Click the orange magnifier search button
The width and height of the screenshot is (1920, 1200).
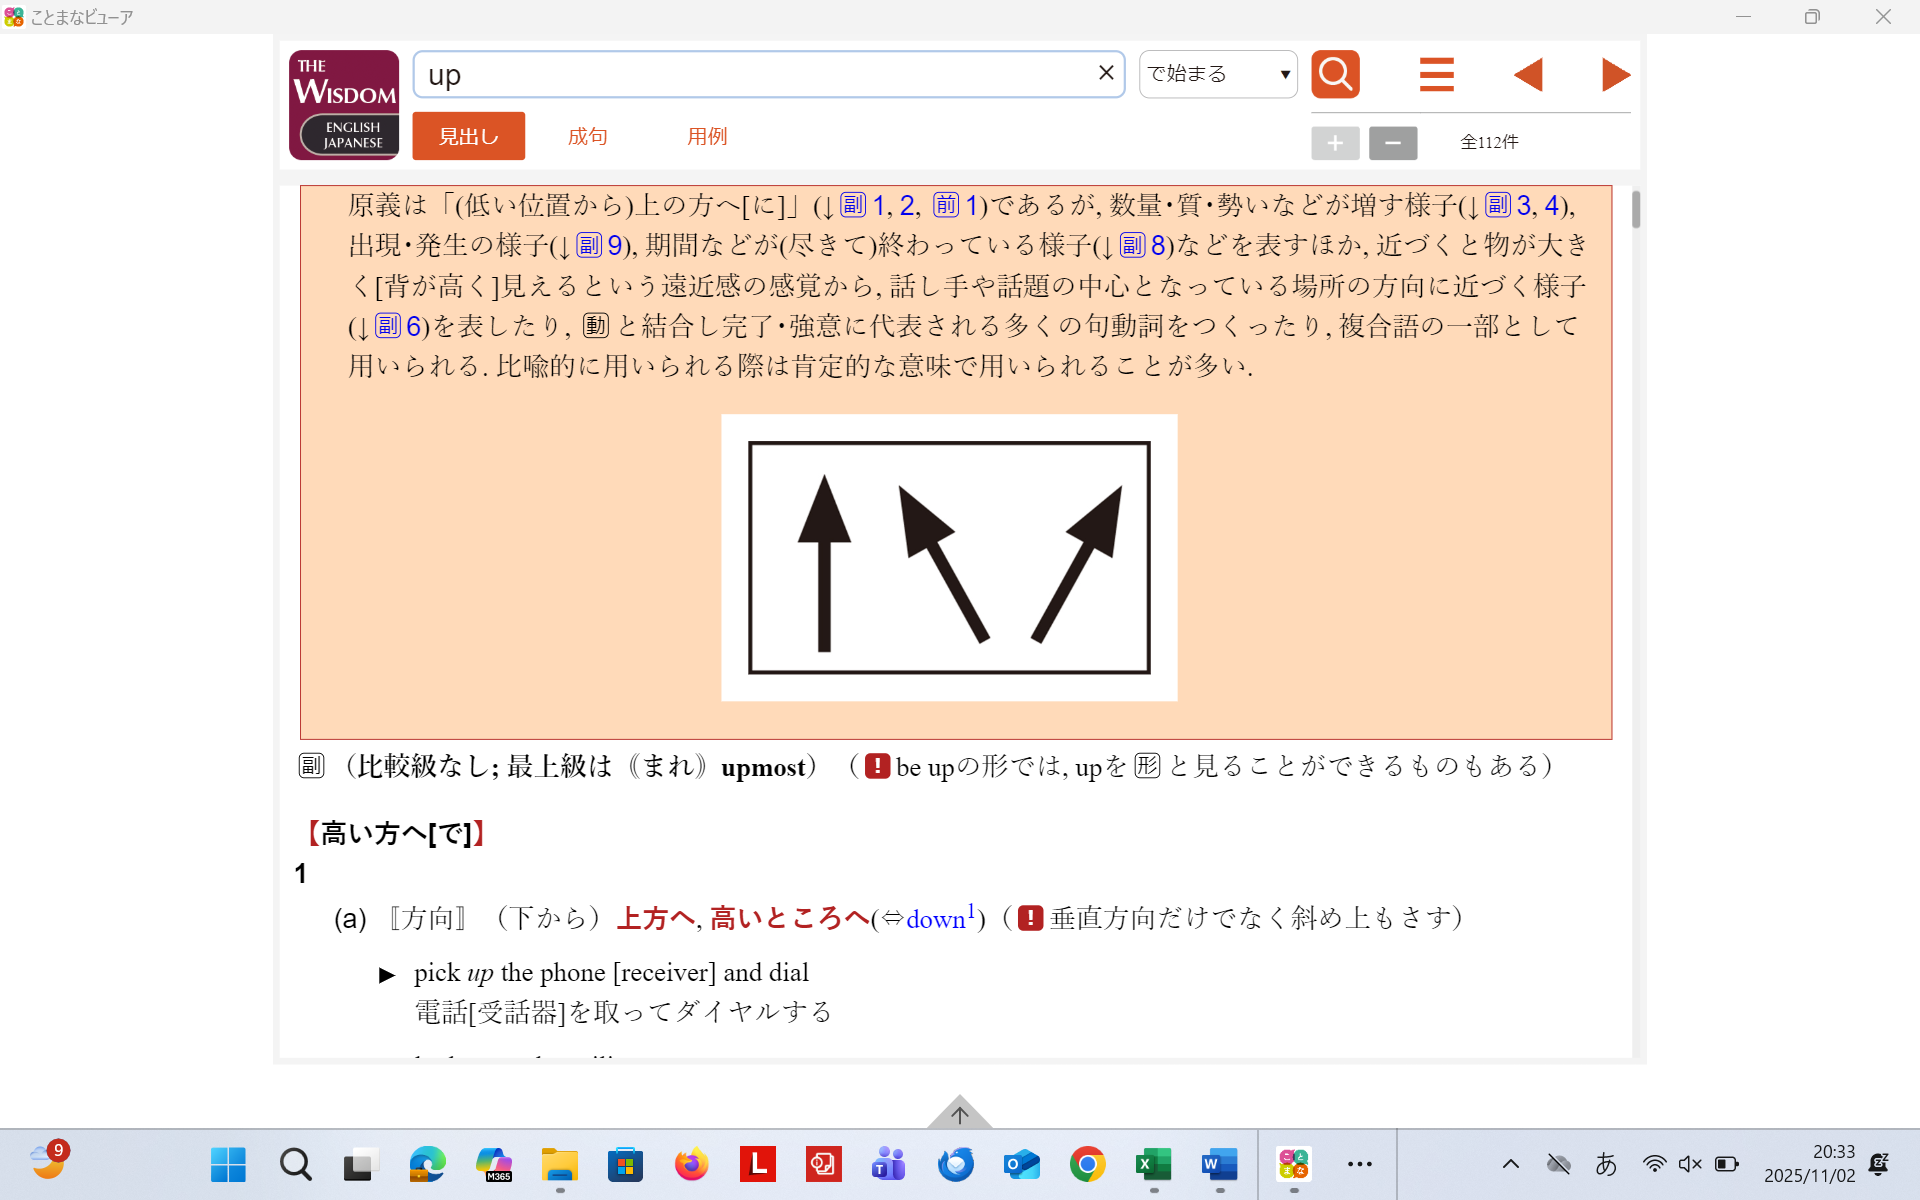coord(1335,74)
